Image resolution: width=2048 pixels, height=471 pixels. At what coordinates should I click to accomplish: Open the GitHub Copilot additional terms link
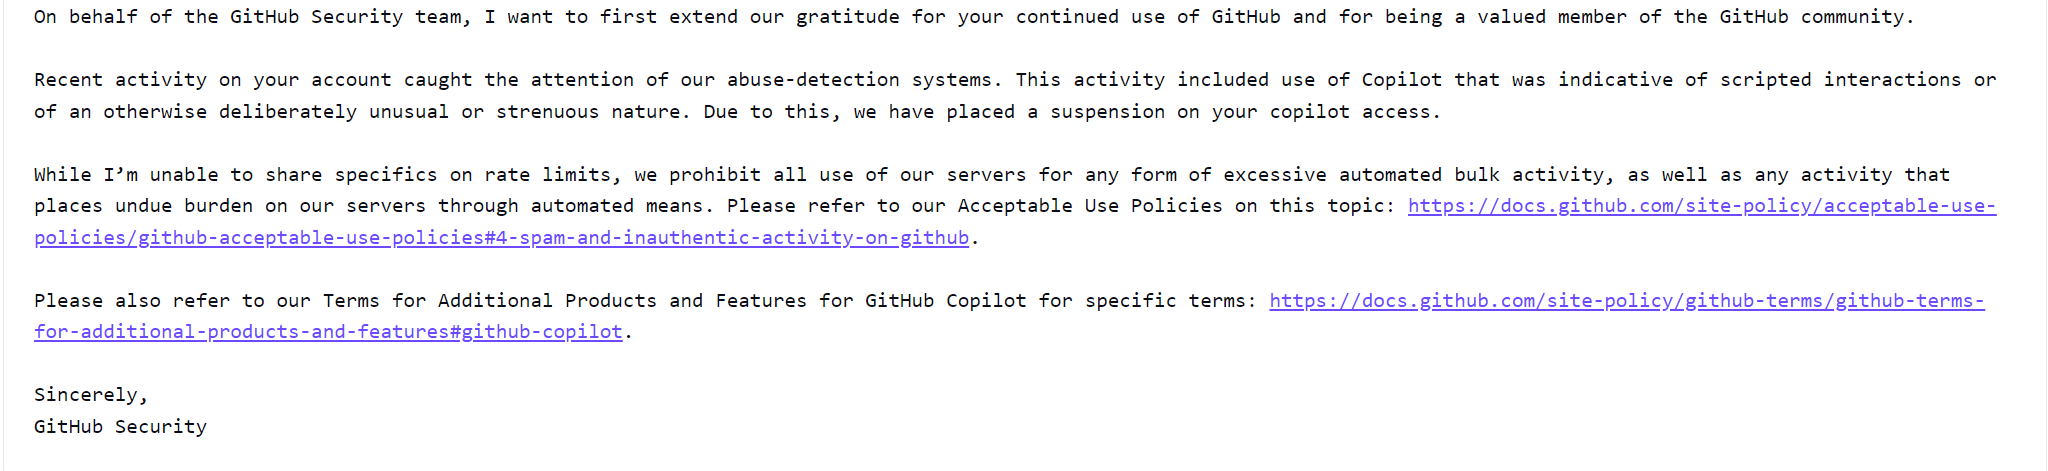(x=1626, y=301)
